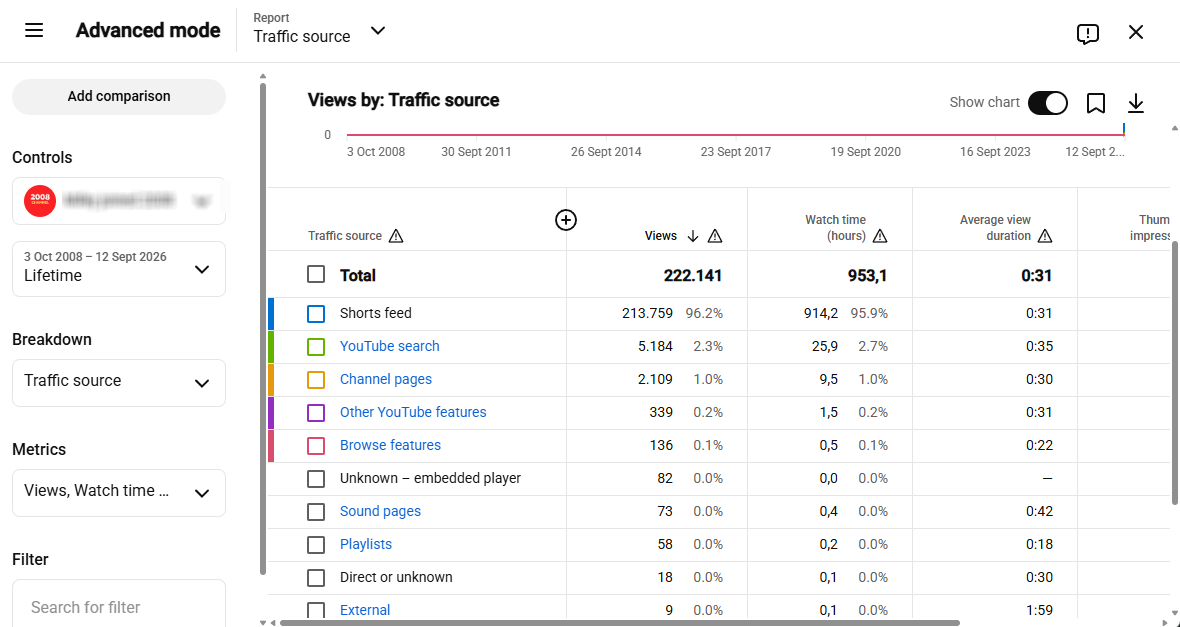Download the report via the download arrow icon
Screen dimensions: 1180x627
pos(1136,103)
